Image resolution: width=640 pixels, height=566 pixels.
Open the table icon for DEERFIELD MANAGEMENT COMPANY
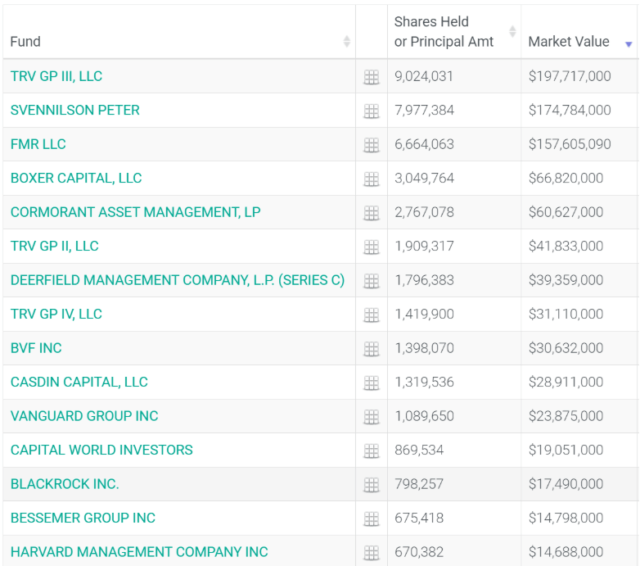tap(371, 281)
